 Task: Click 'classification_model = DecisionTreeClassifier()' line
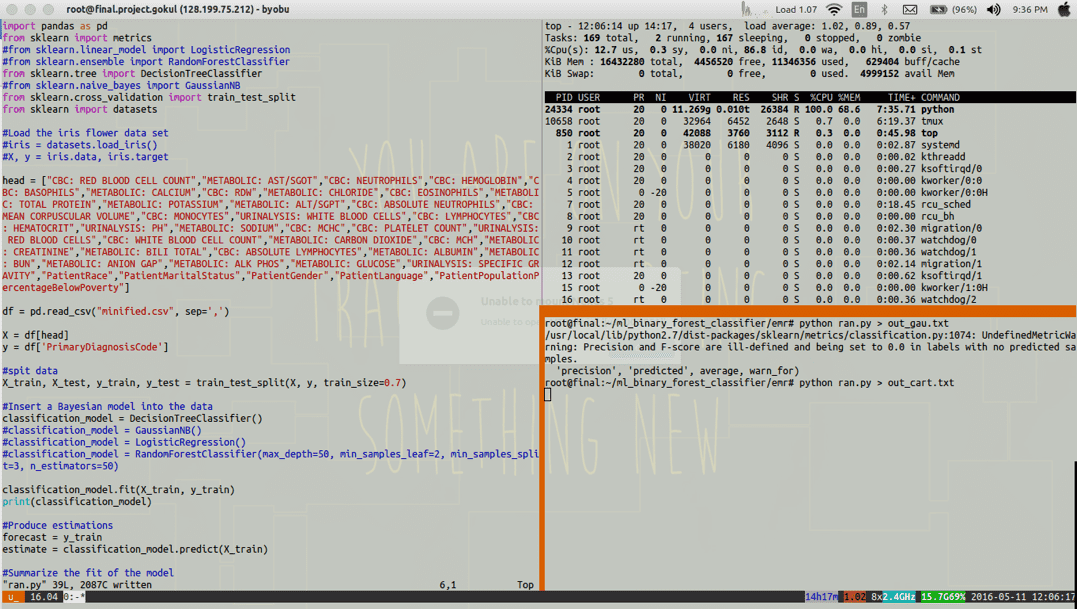(x=132, y=418)
